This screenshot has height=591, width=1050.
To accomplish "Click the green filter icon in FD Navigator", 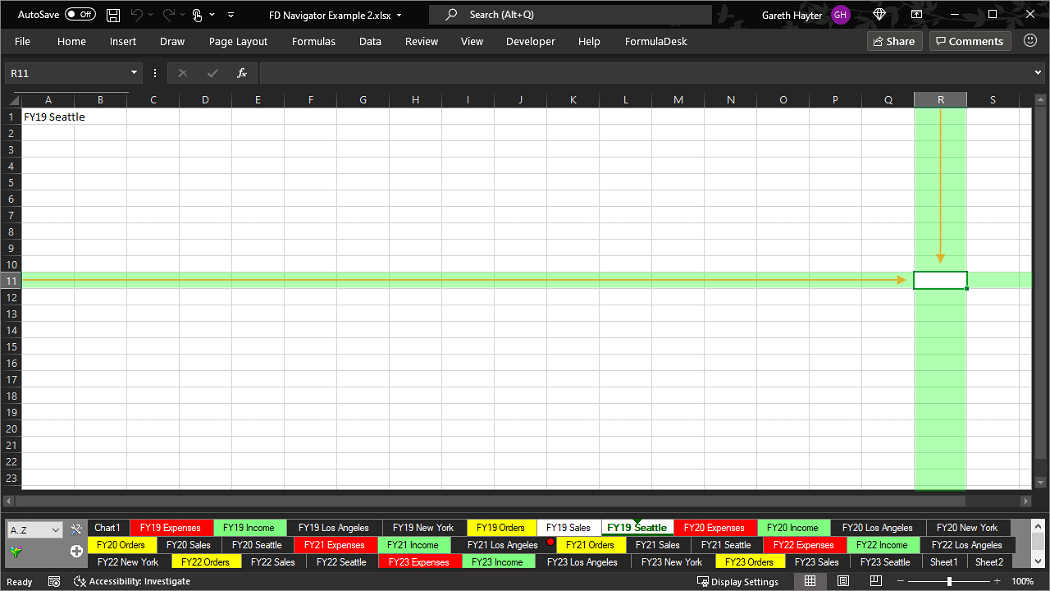I will (x=16, y=551).
